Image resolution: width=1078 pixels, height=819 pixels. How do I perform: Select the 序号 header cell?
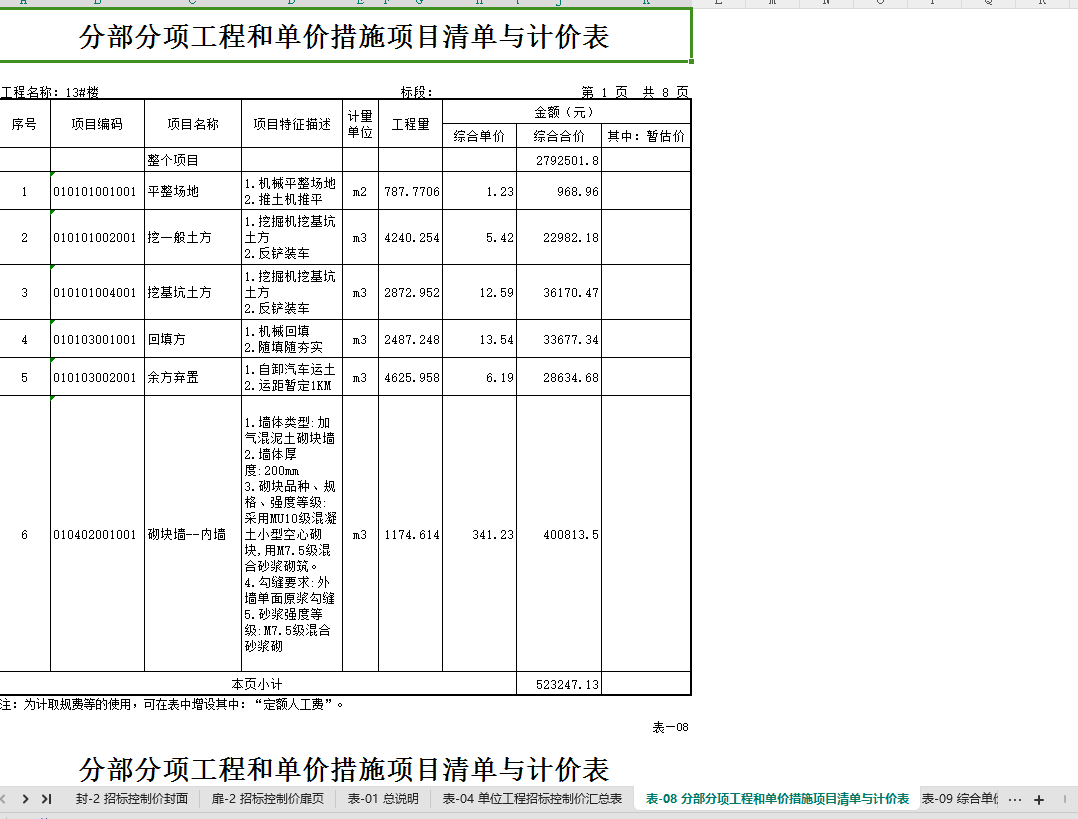[x=24, y=124]
